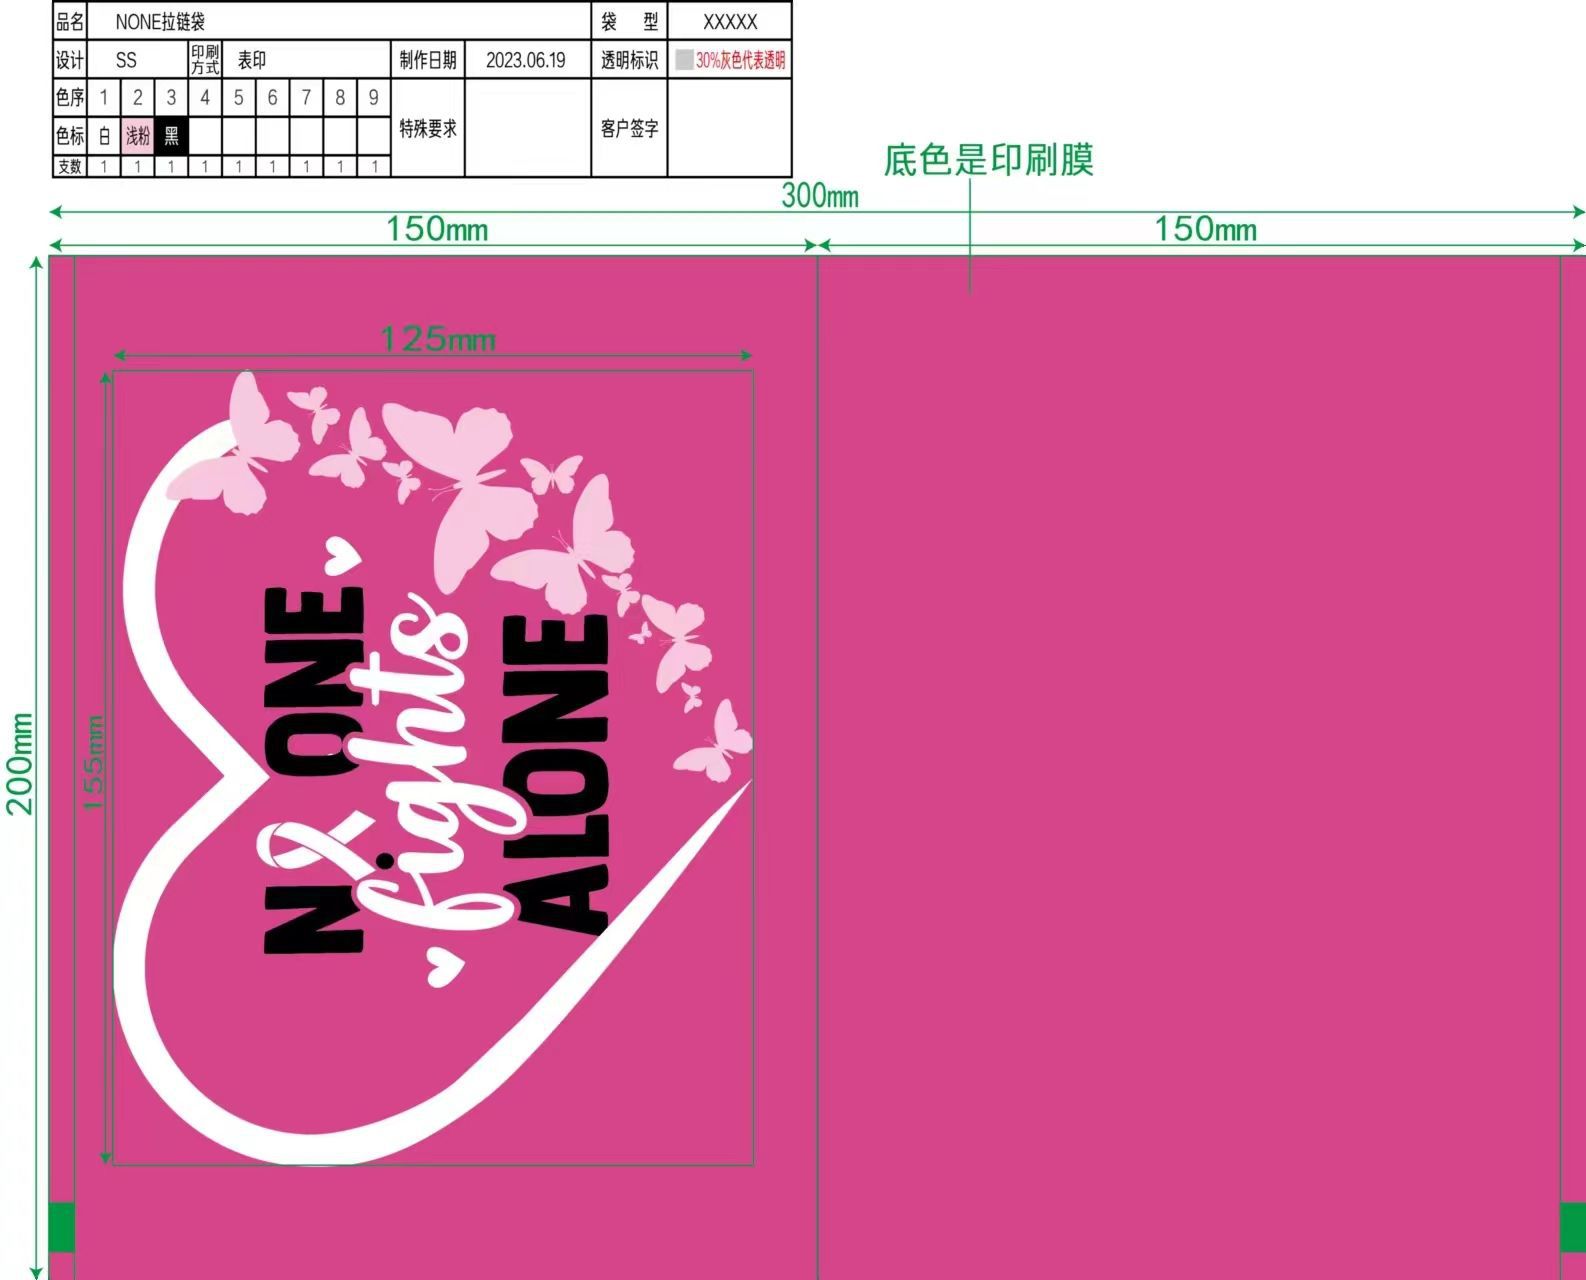Click the light pink swatch labeled 浅粉
1586x1280 pixels.
(x=138, y=136)
